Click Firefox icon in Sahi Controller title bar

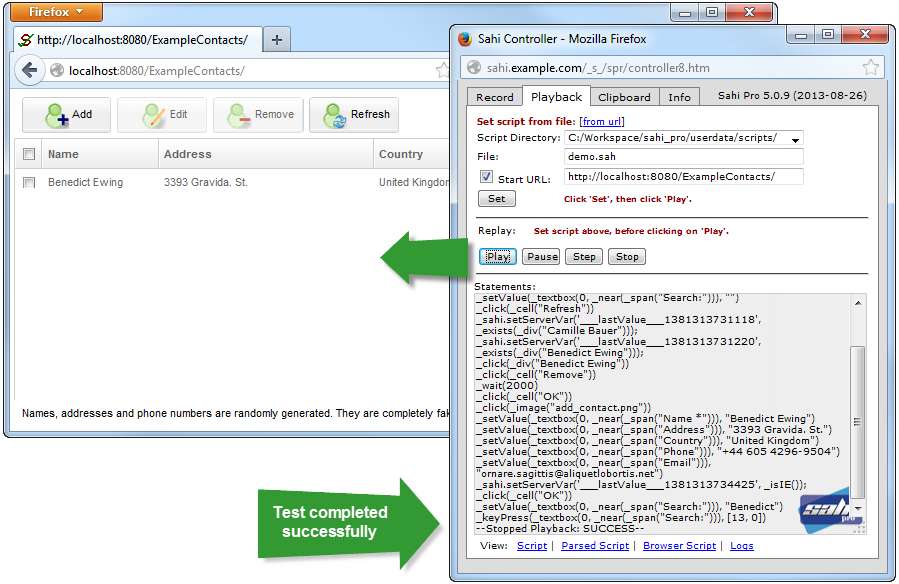465,39
